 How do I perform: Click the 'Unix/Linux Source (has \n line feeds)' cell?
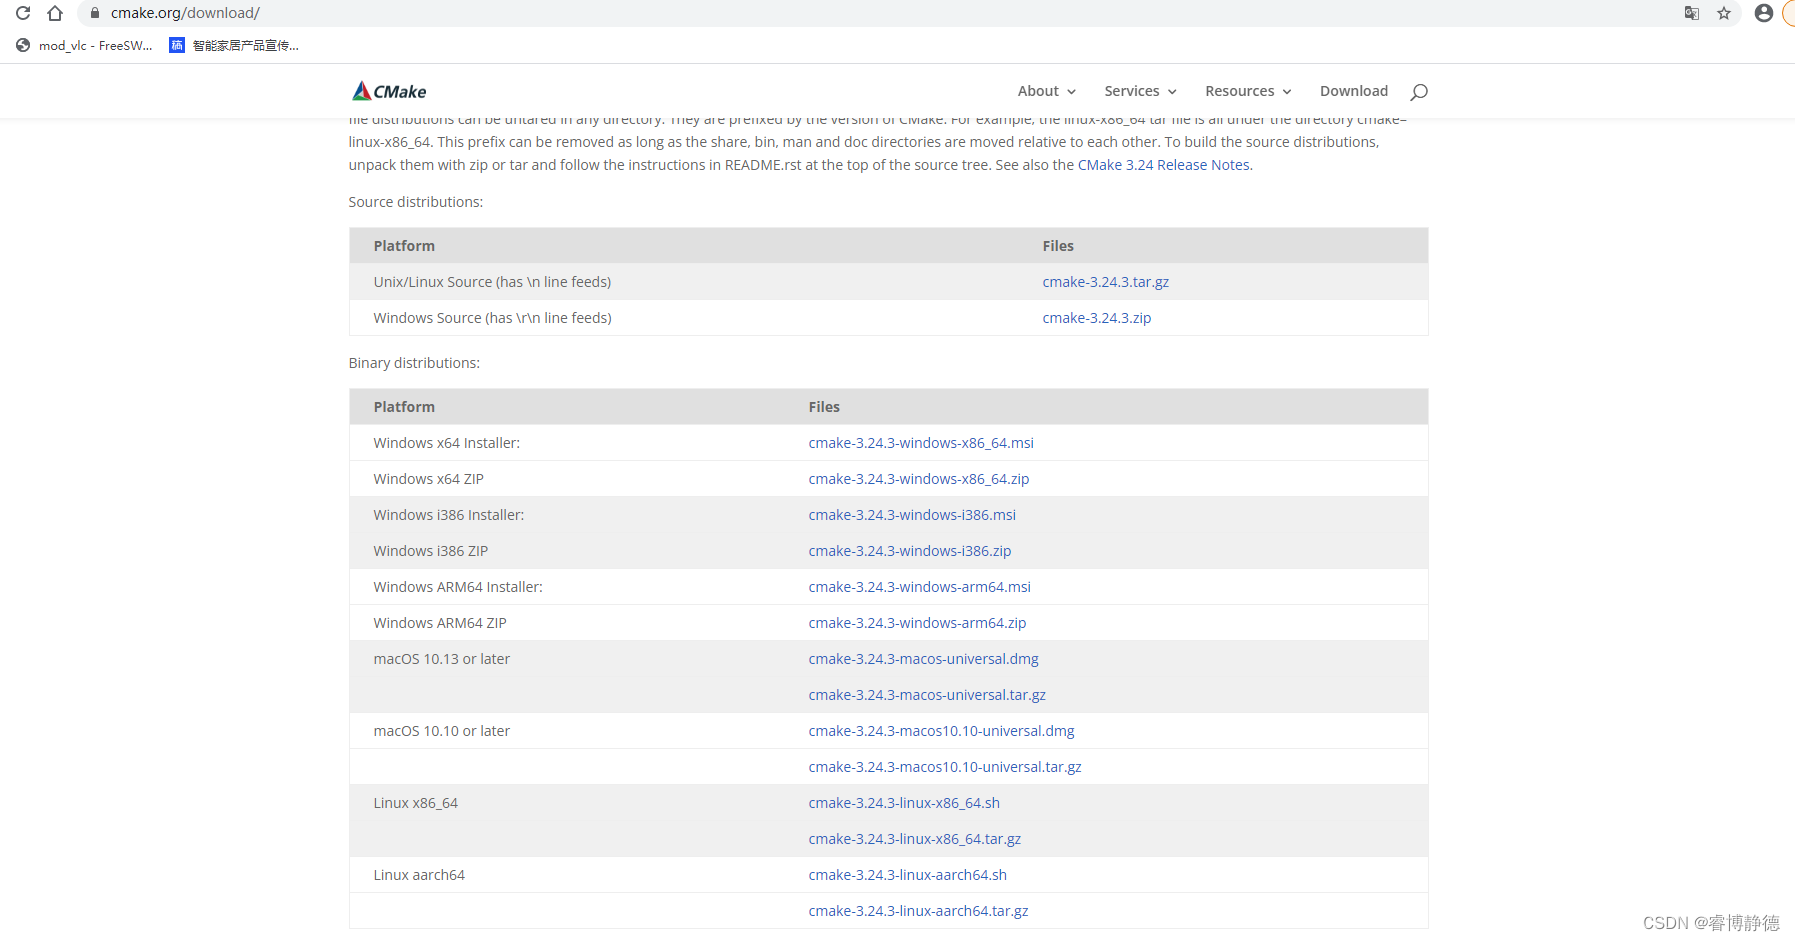click(x=492, y=282)
